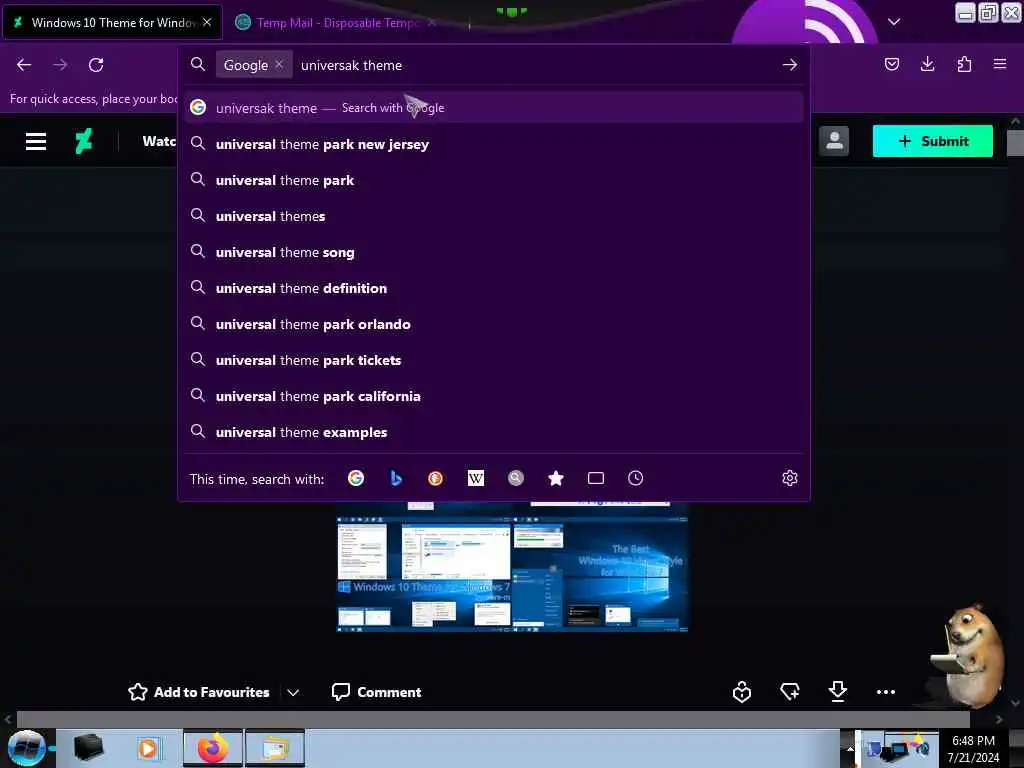Open the Windows Start orb
The image size is (1024, 768).
pyautogui.click(x=26, y=748)
